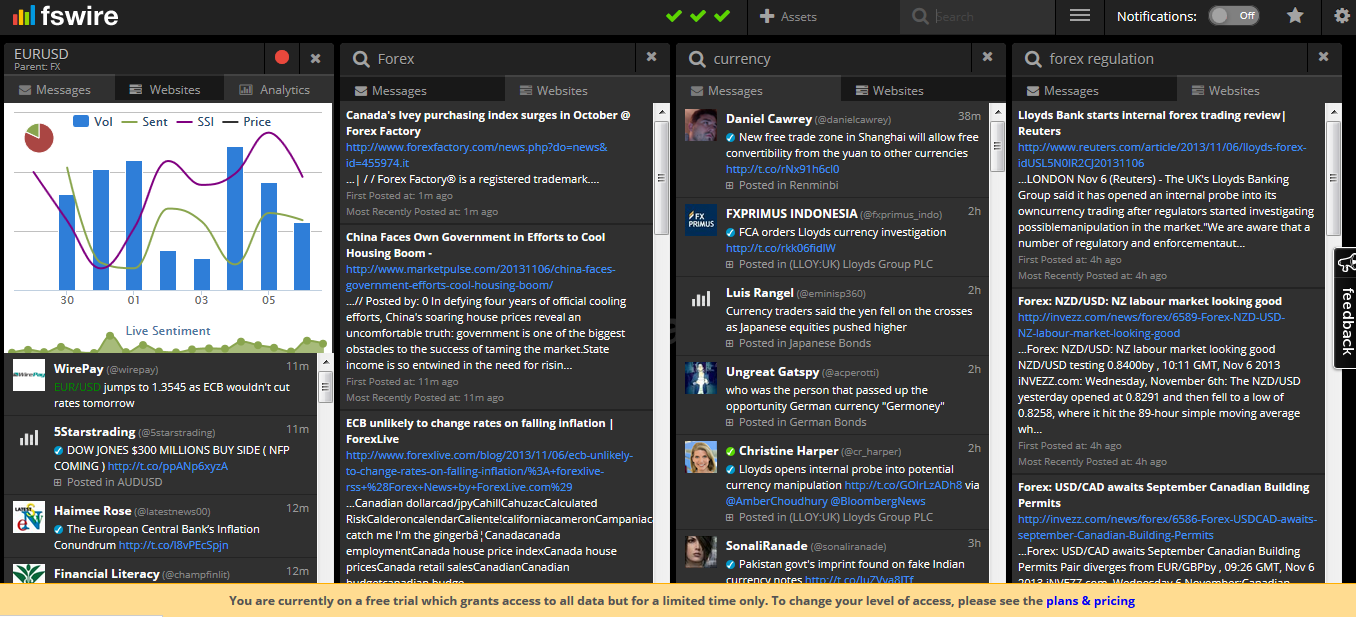Screen dimensions: 1356x617
Task: Click the pie chart icon in analytics graph
Action: tap(38, 138)
